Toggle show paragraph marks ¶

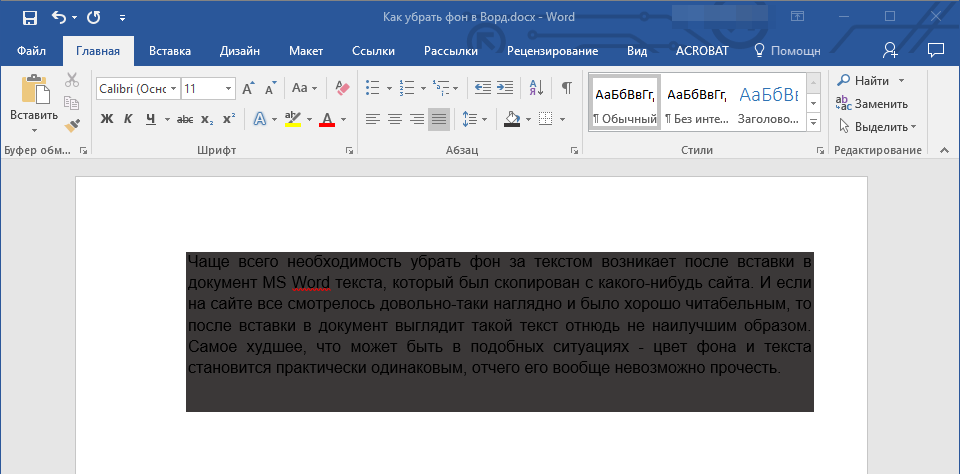point(566,88)
